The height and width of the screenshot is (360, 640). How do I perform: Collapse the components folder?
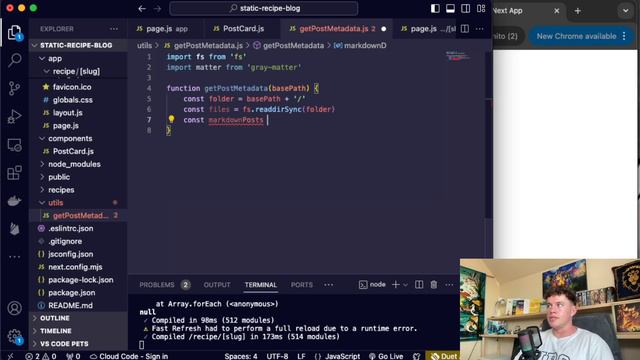click(x=78, y=138)
